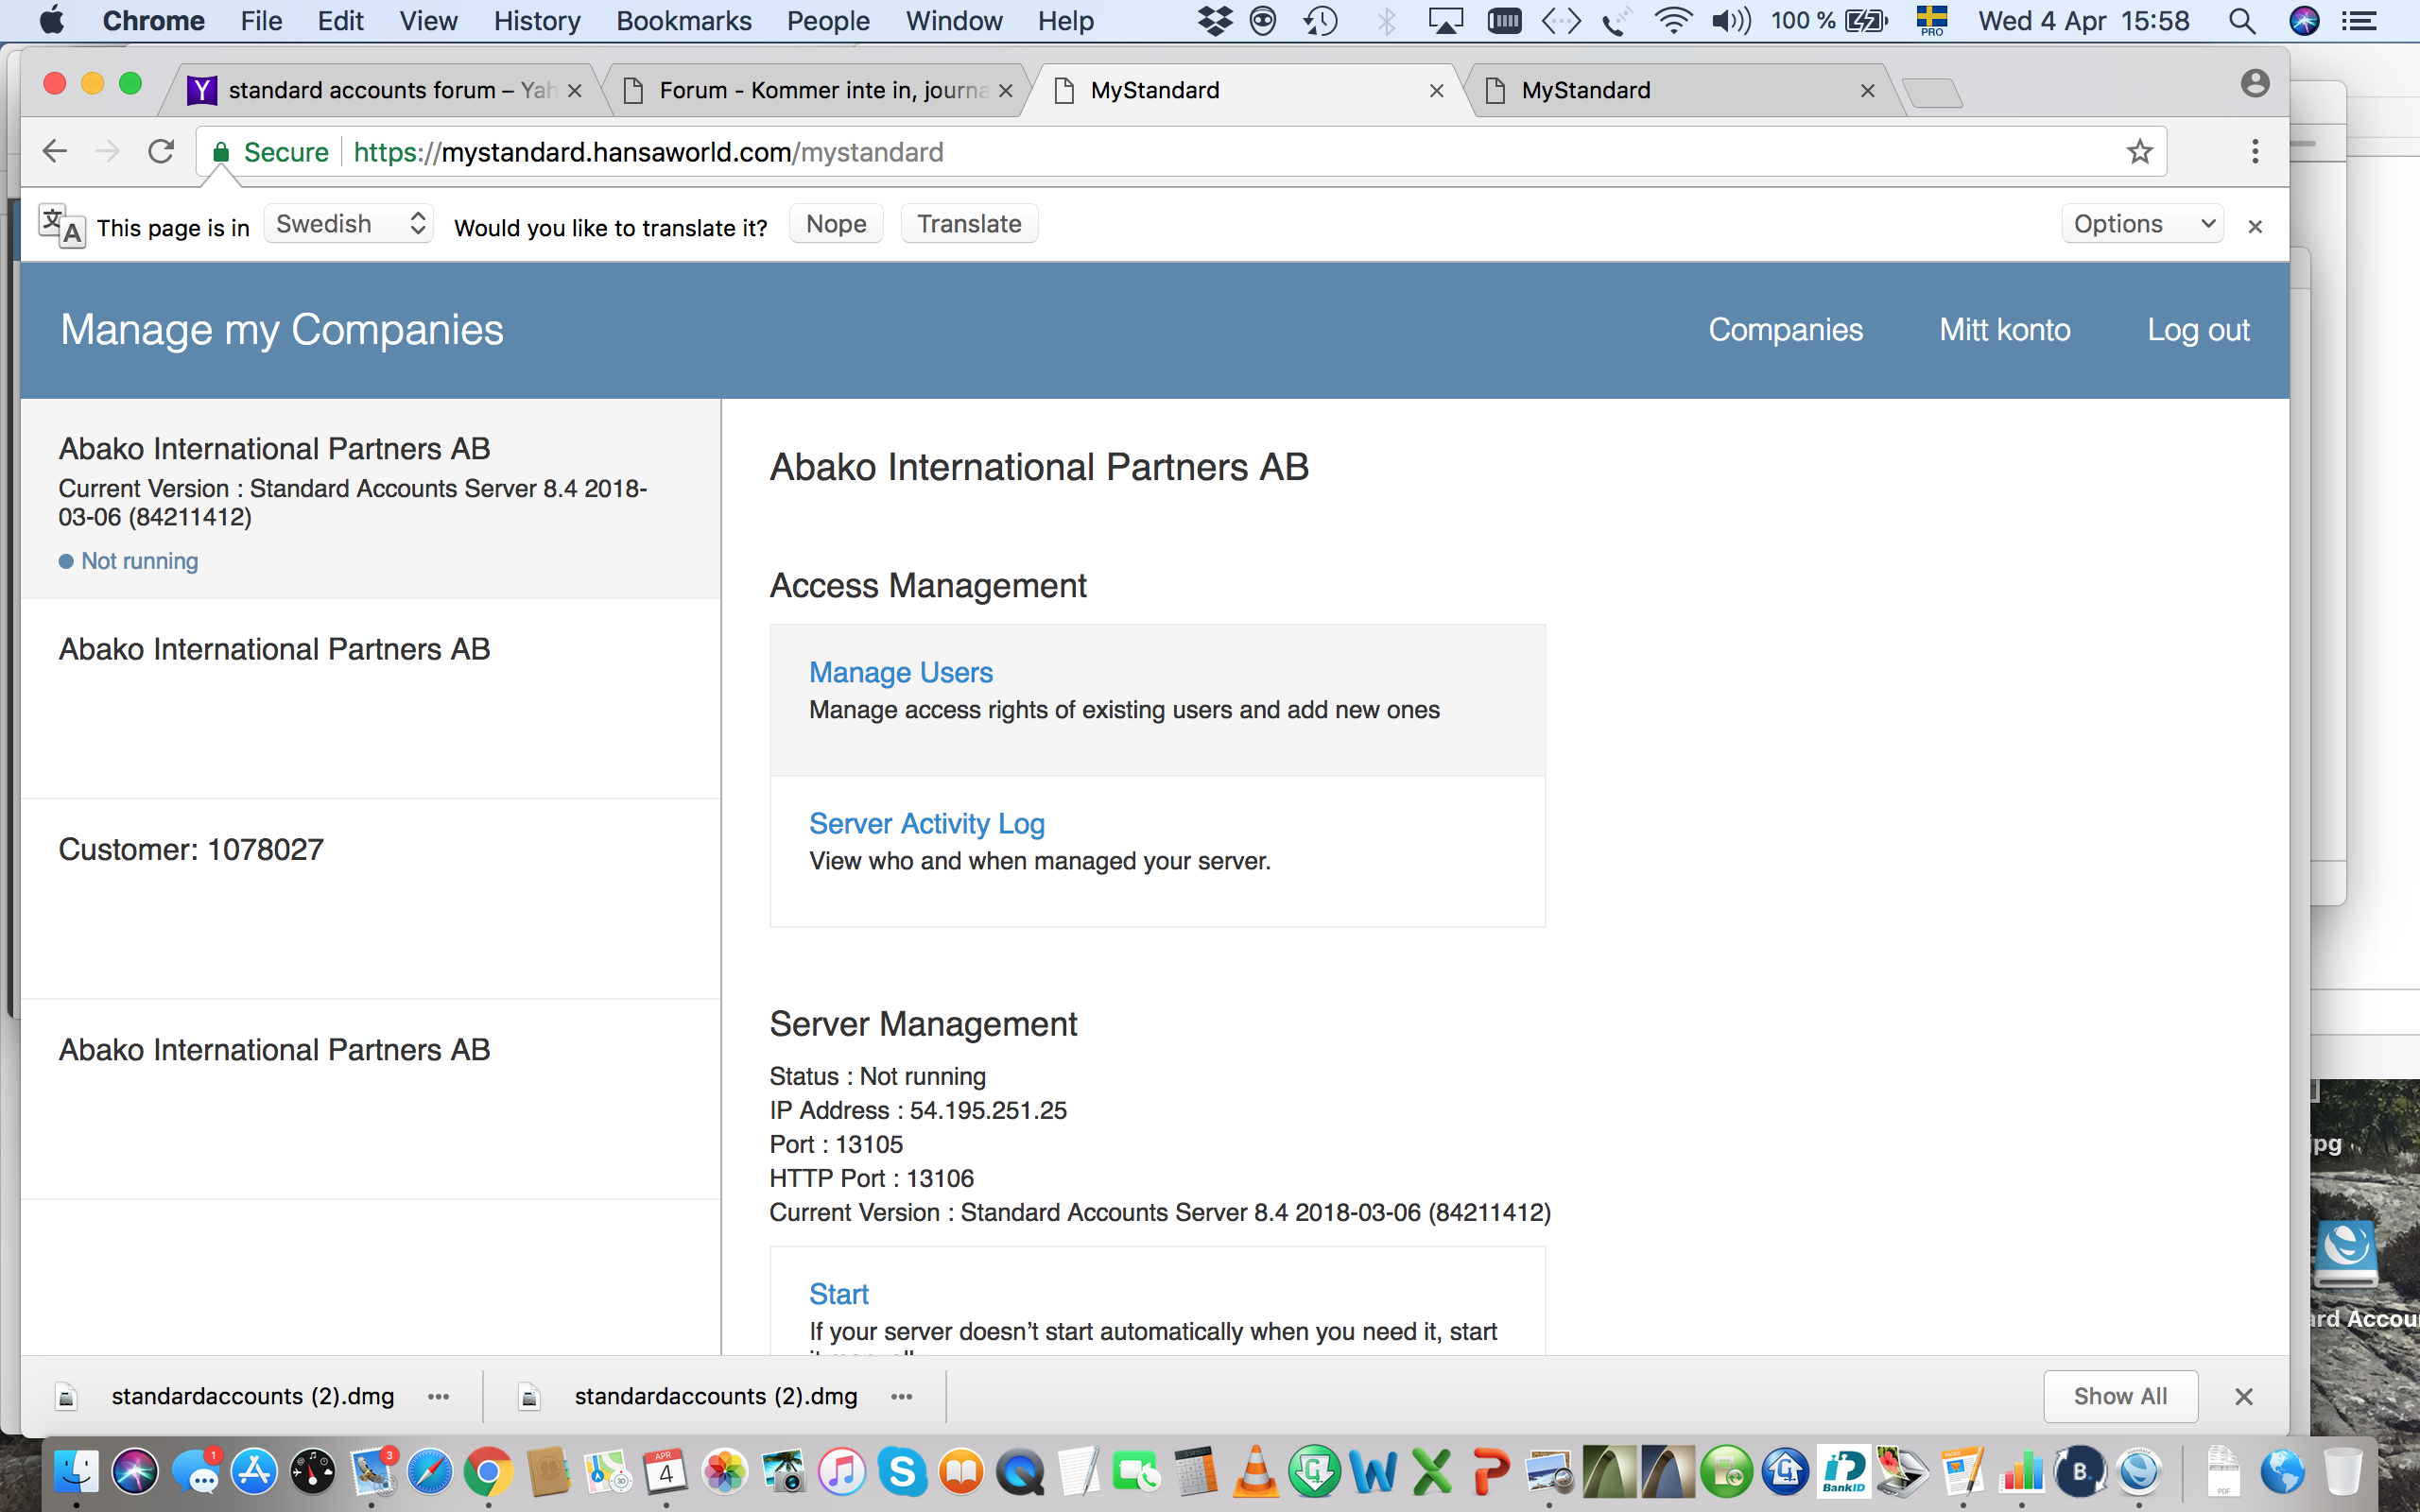Click the address bar URL field
This screenshot has width=2420, height=1512.
point(1180,152)
